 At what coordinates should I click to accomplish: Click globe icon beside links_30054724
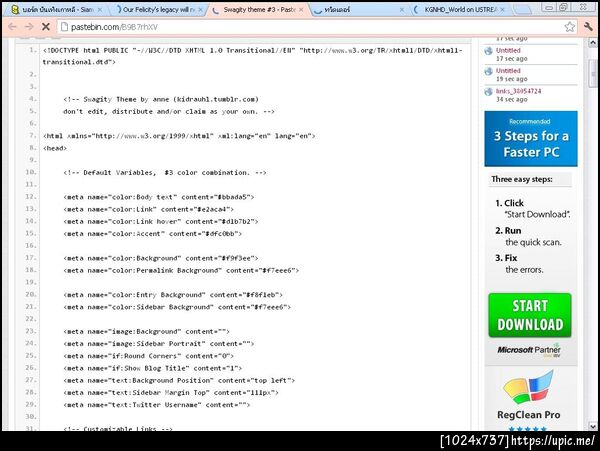click(x=489, y=92)
